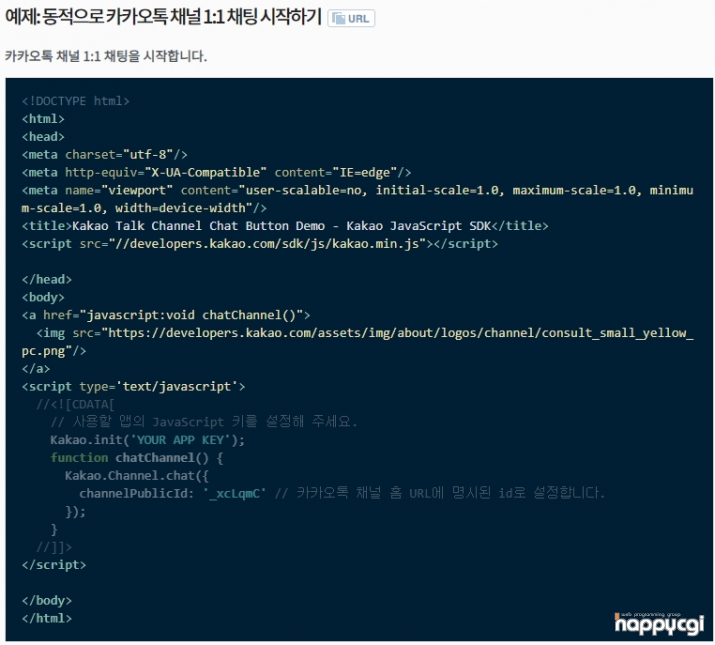The image size is (715, 645).
Task: Click the '//<![CDATA[' comment line
Action: [75, 404]
